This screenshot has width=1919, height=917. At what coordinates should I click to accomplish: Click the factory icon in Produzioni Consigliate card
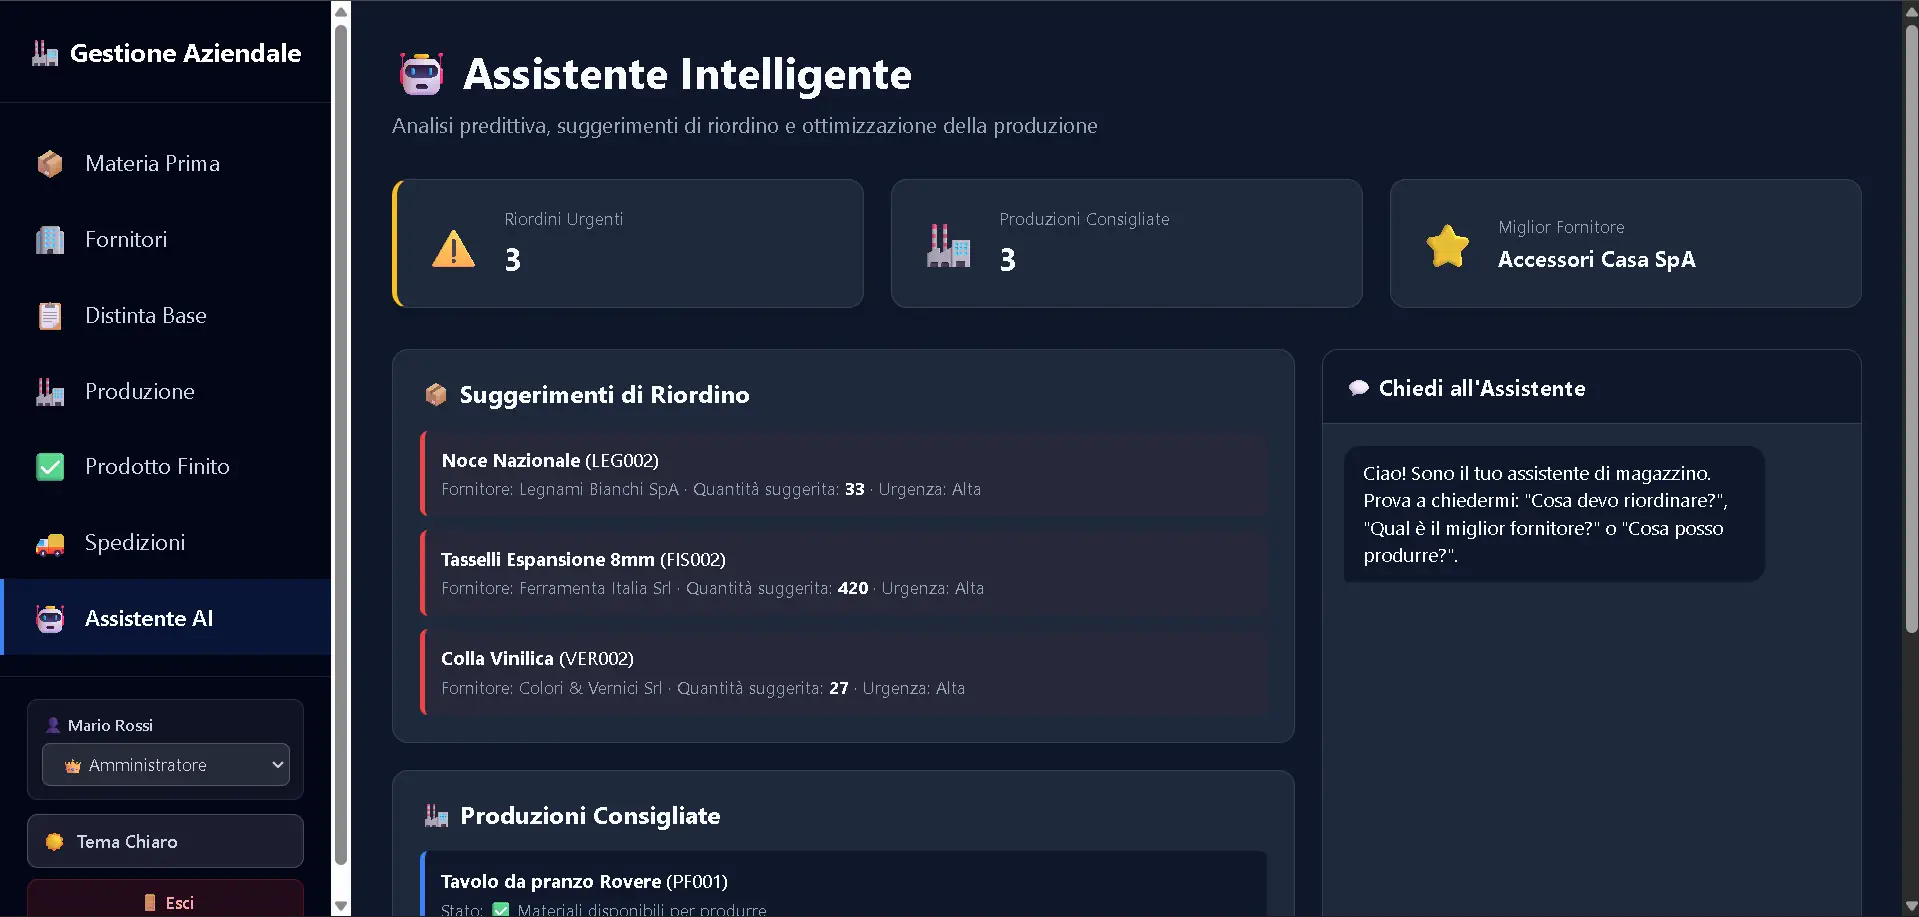click(x=948, y=246)
